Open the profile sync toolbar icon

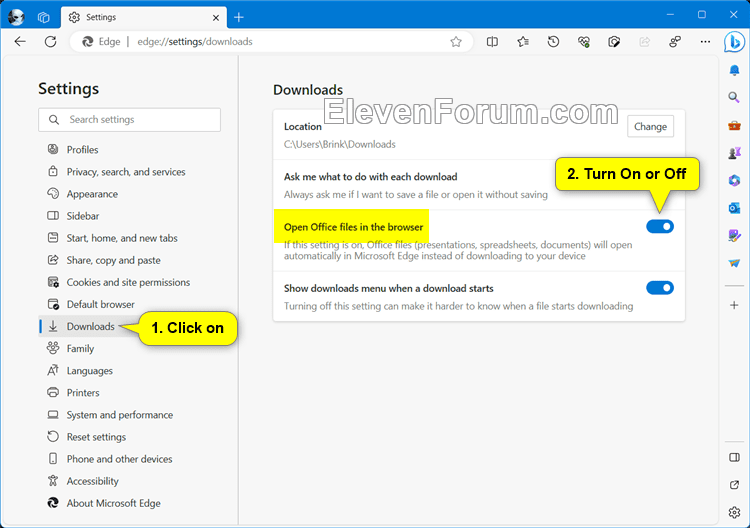675,42
